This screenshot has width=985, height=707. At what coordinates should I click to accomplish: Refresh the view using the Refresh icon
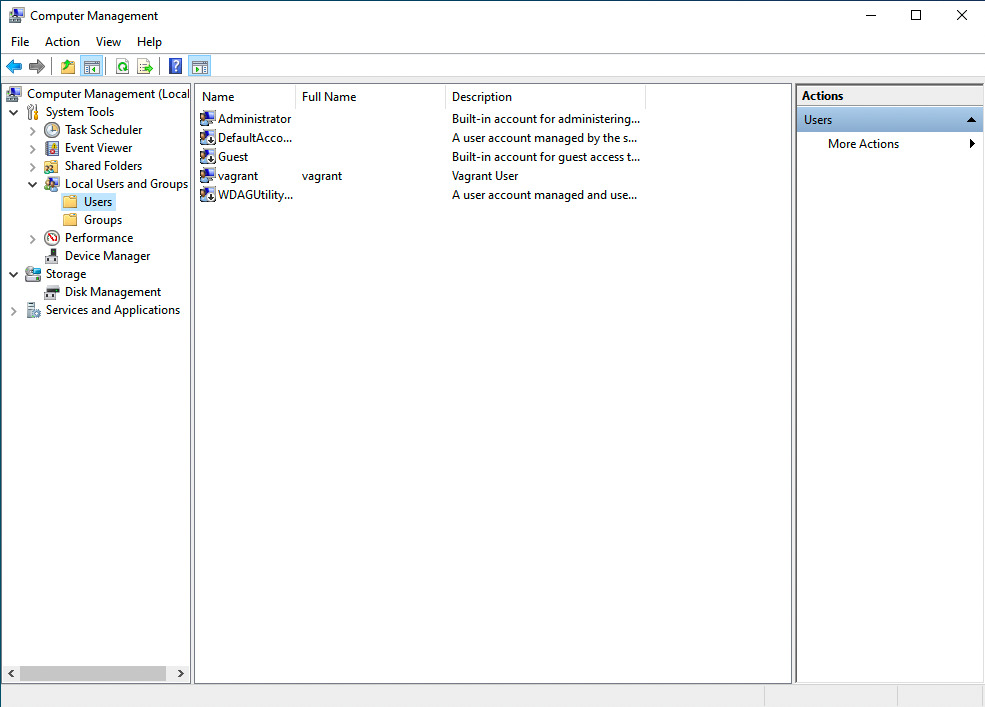click(x=122, y=66)
